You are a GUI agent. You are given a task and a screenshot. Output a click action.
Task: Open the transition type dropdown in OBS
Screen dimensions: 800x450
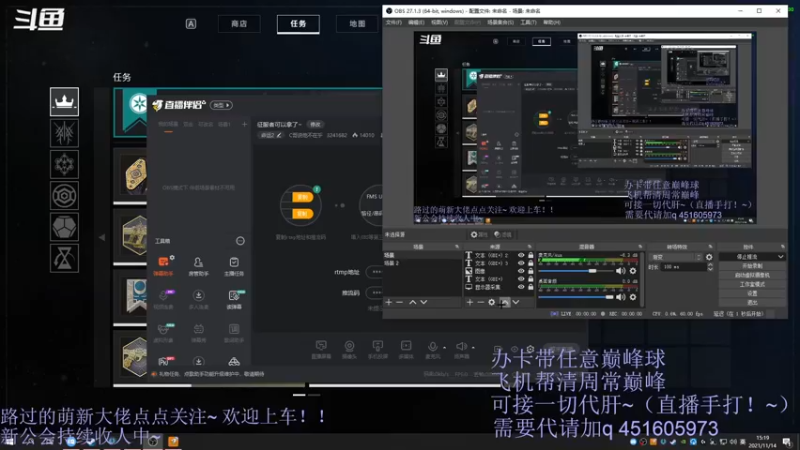(x=676, y=257)
